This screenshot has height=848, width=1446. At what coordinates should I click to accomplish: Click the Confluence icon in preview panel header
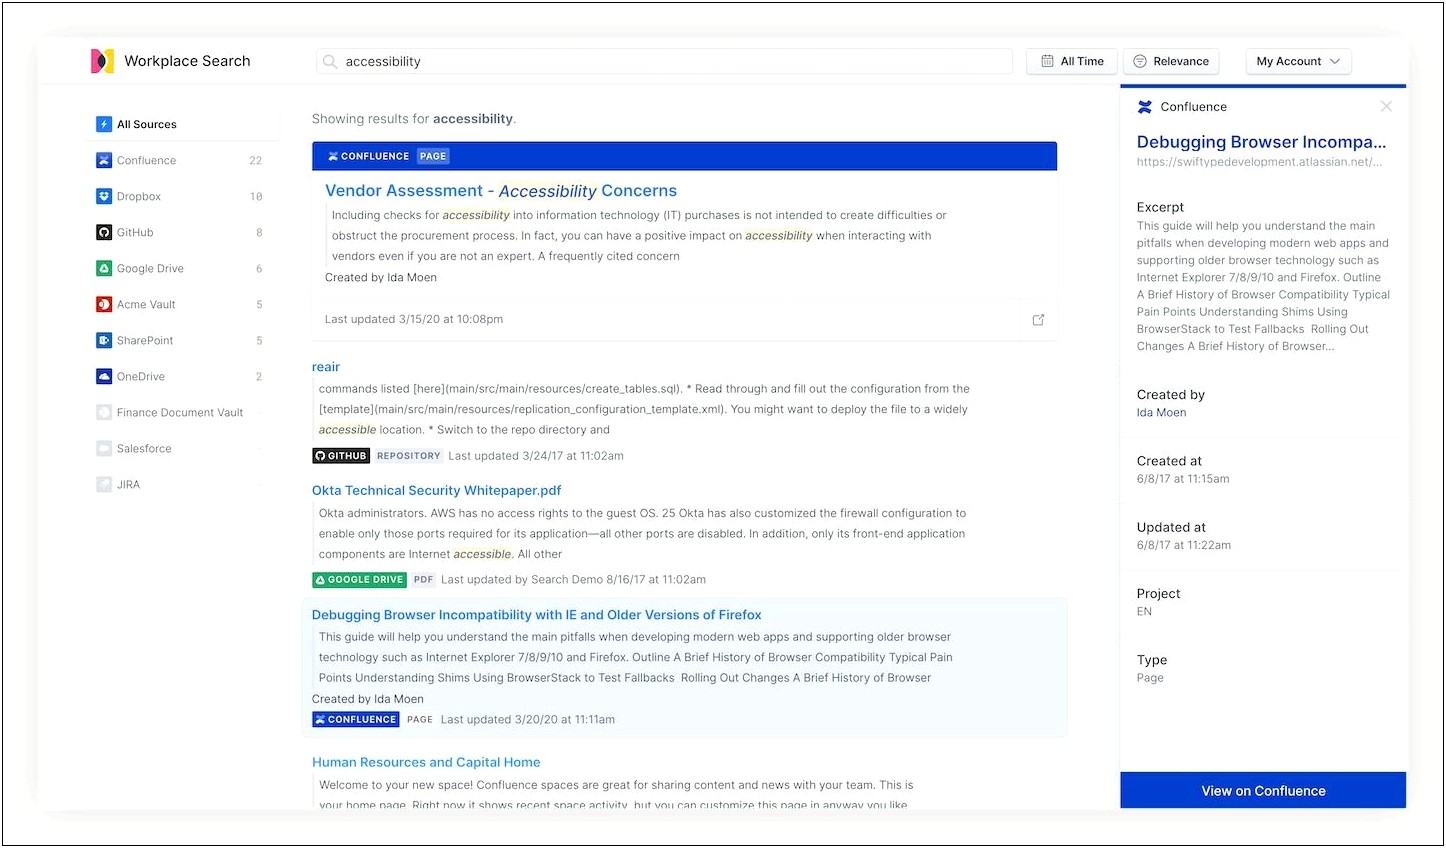[1145, 106]
